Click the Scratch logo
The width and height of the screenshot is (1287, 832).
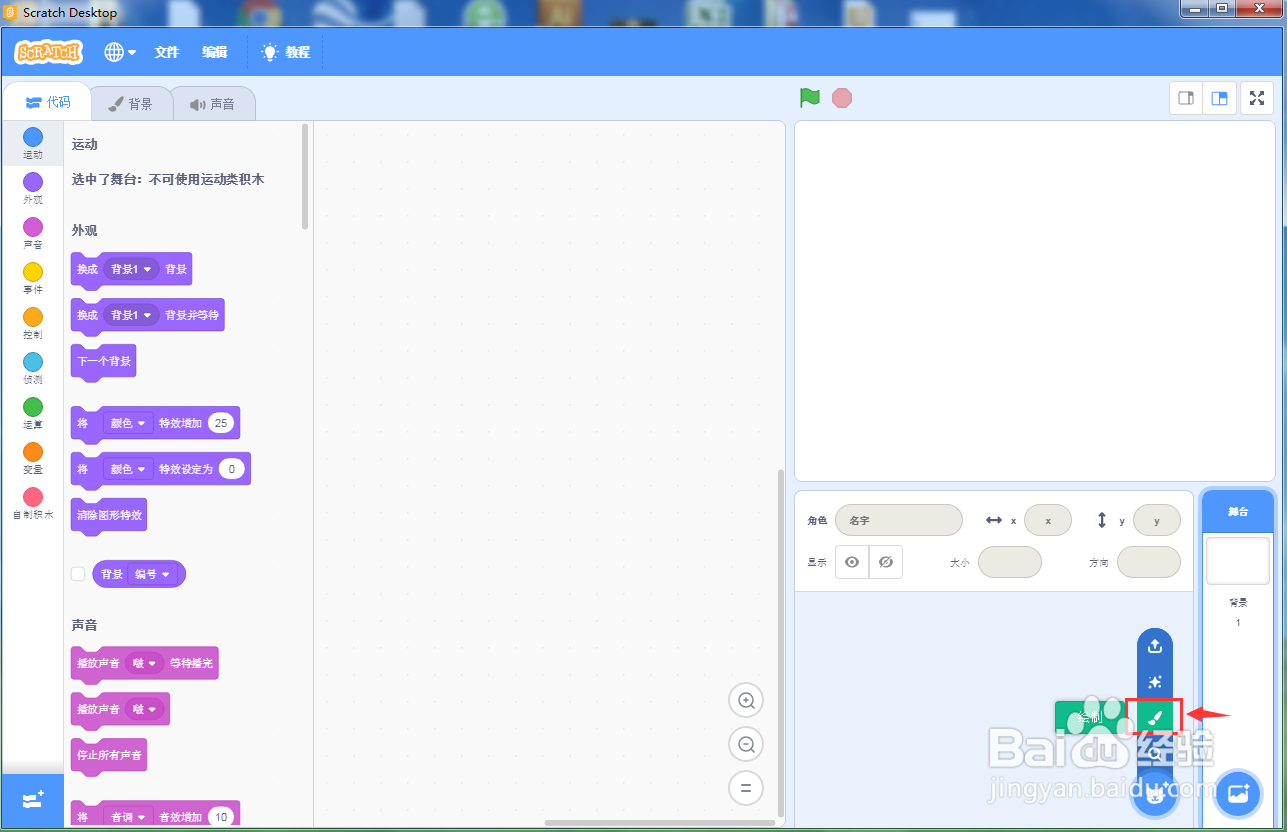click(x=48, y=52)
